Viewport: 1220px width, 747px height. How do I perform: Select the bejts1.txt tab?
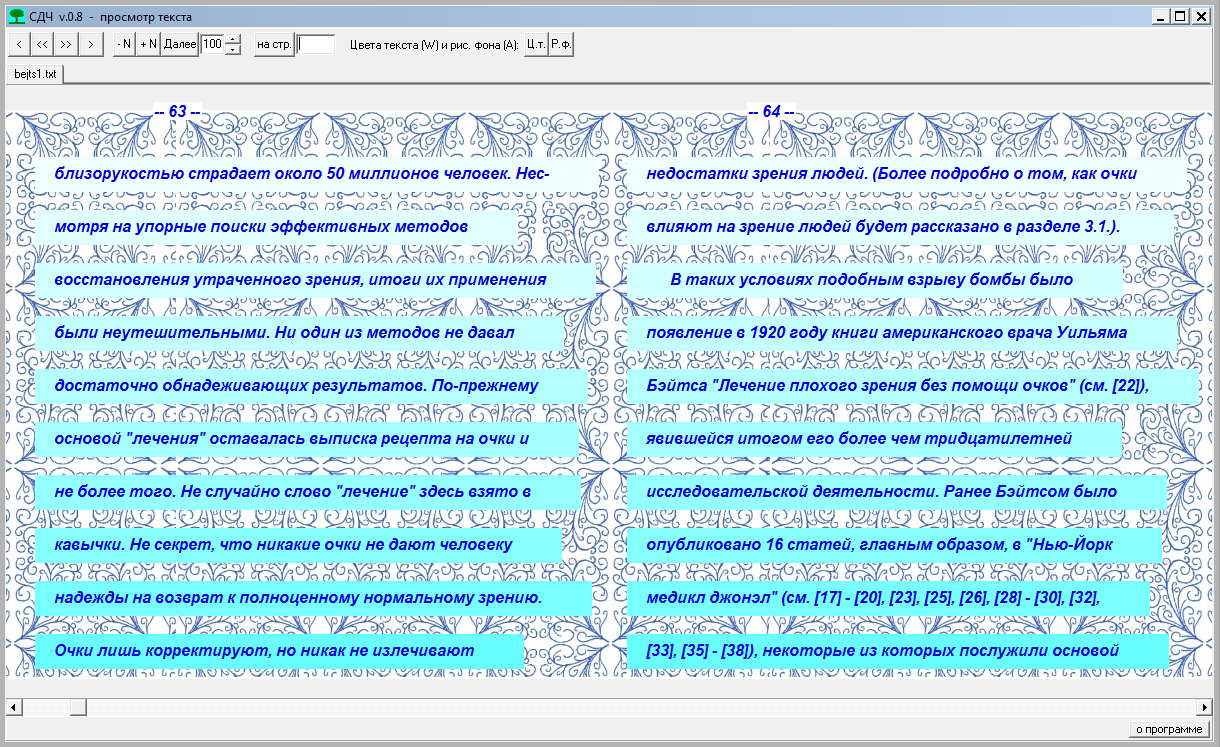coord(35,74)
